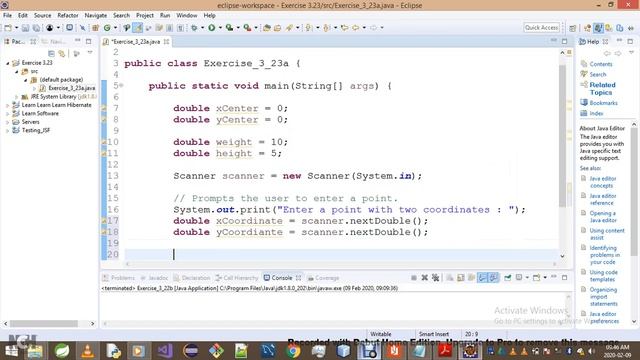Switch to the Coverage tab
The width and height of the screenshot is (640, 360).
pos(323,278)
